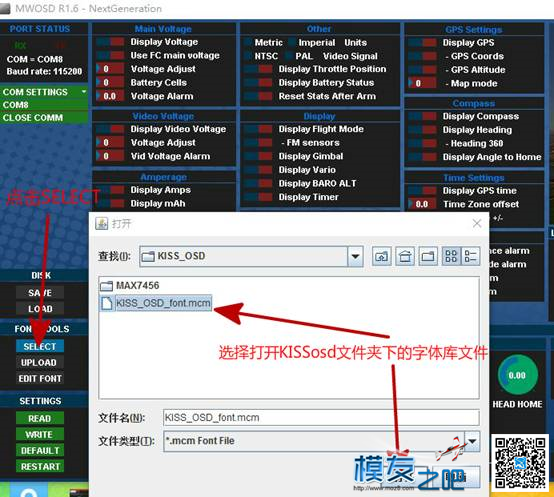Adjust Battery Cells value
This screenshot has width=554, height=497.
[110, 83]
